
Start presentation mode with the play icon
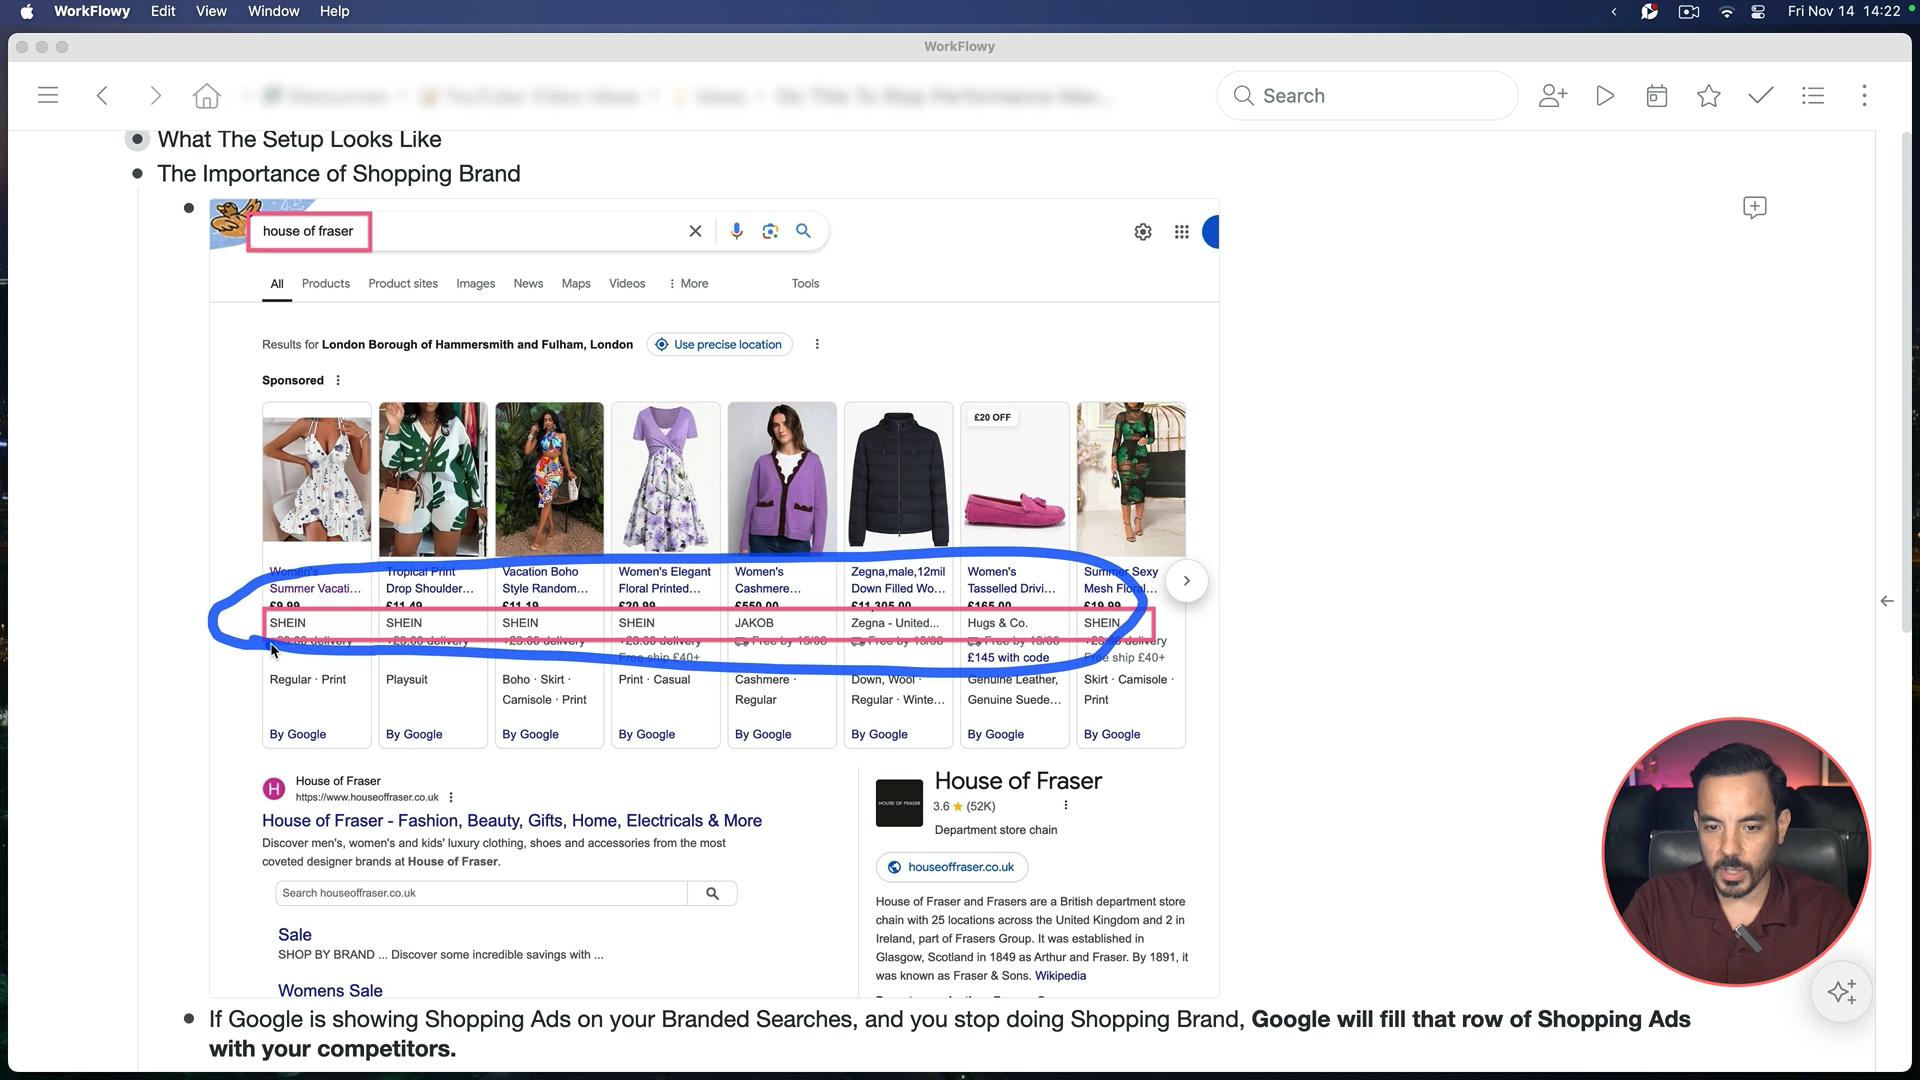[x=1605, y=95]
